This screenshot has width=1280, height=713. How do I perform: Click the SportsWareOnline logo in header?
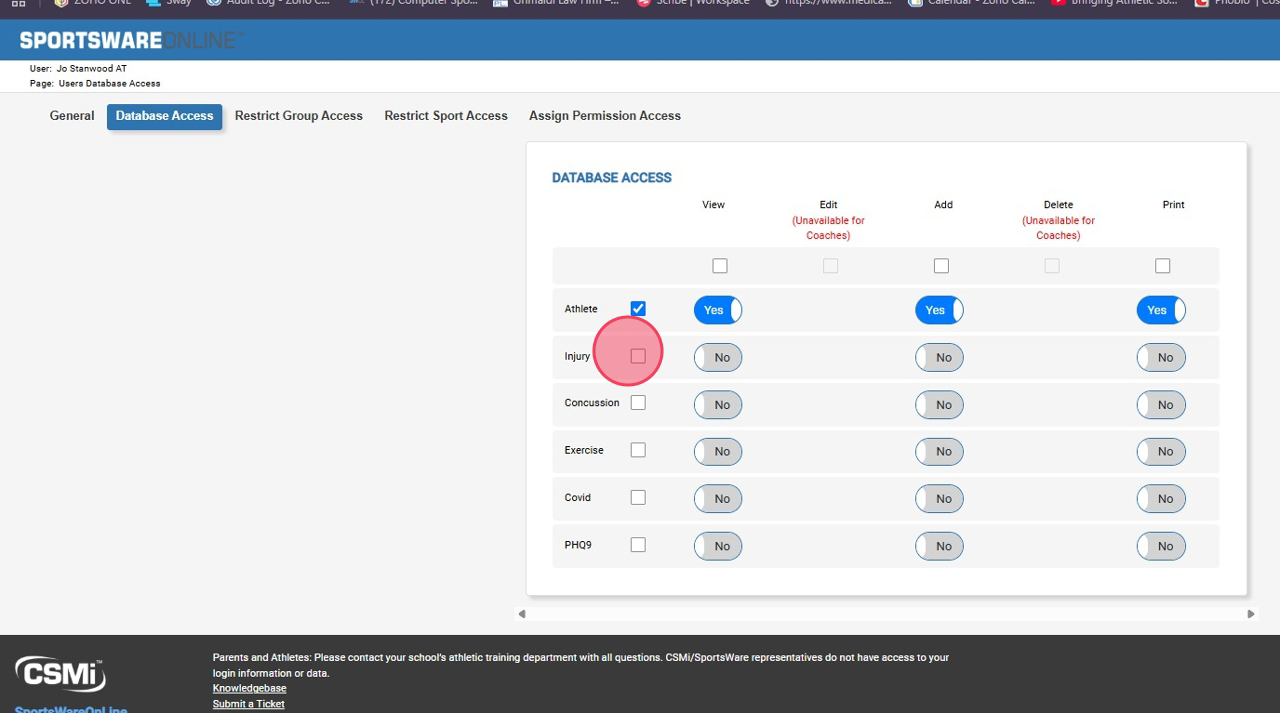129,41
